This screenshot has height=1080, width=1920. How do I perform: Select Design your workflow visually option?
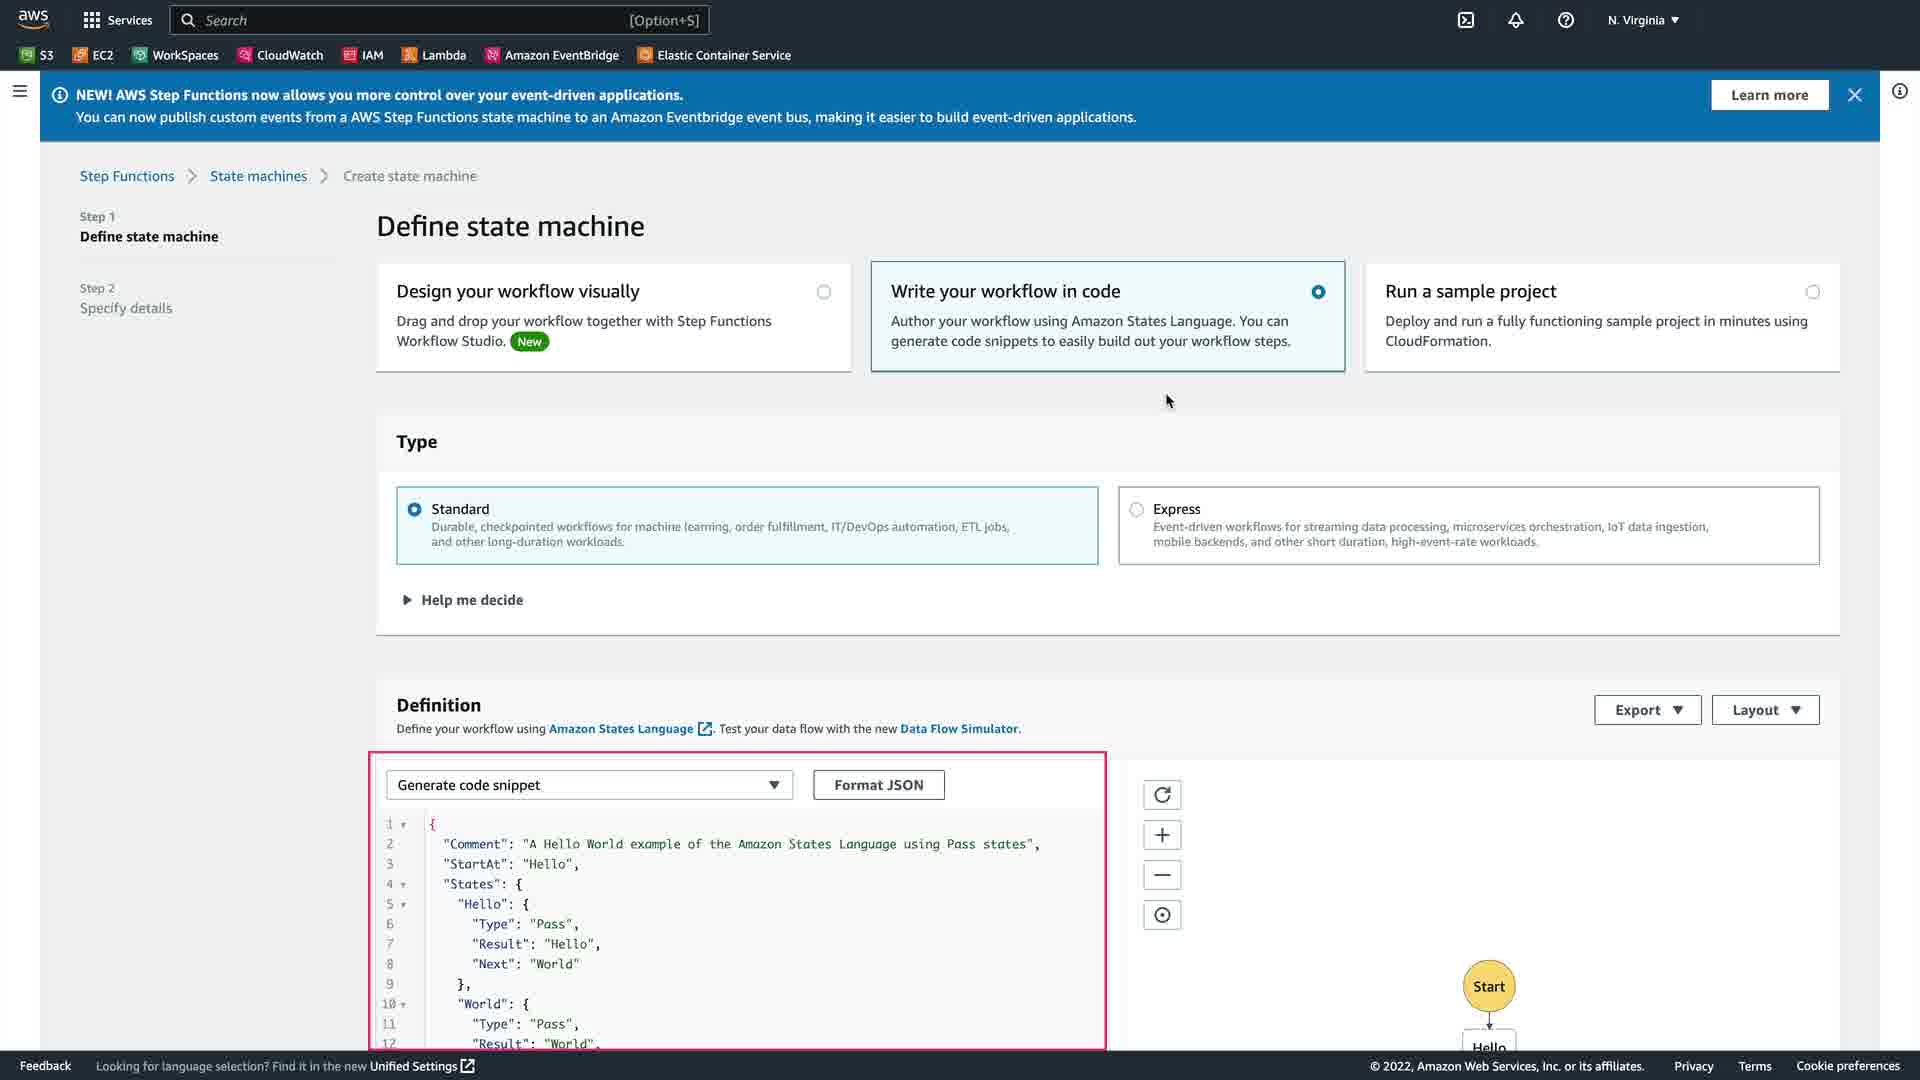pyautogui.click(x=823, y=292)
